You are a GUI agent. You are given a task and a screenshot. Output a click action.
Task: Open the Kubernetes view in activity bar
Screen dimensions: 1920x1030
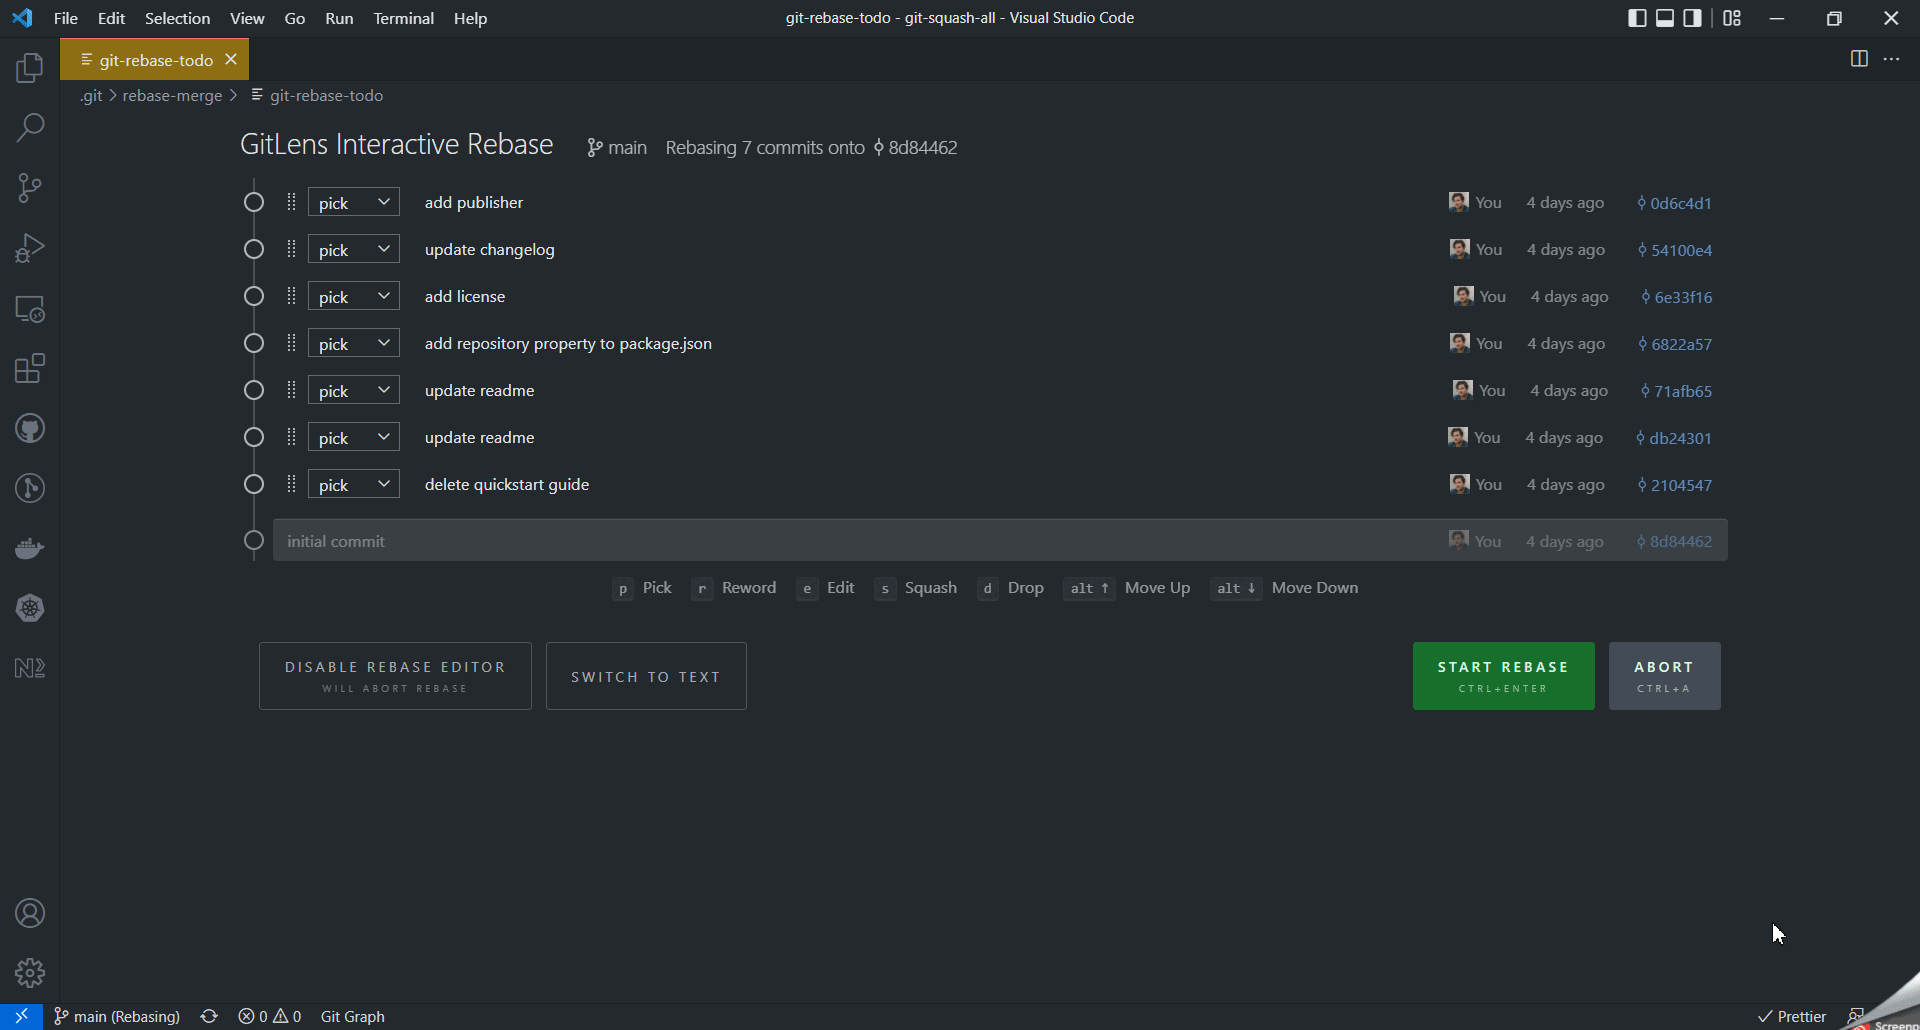click(30, 608)
